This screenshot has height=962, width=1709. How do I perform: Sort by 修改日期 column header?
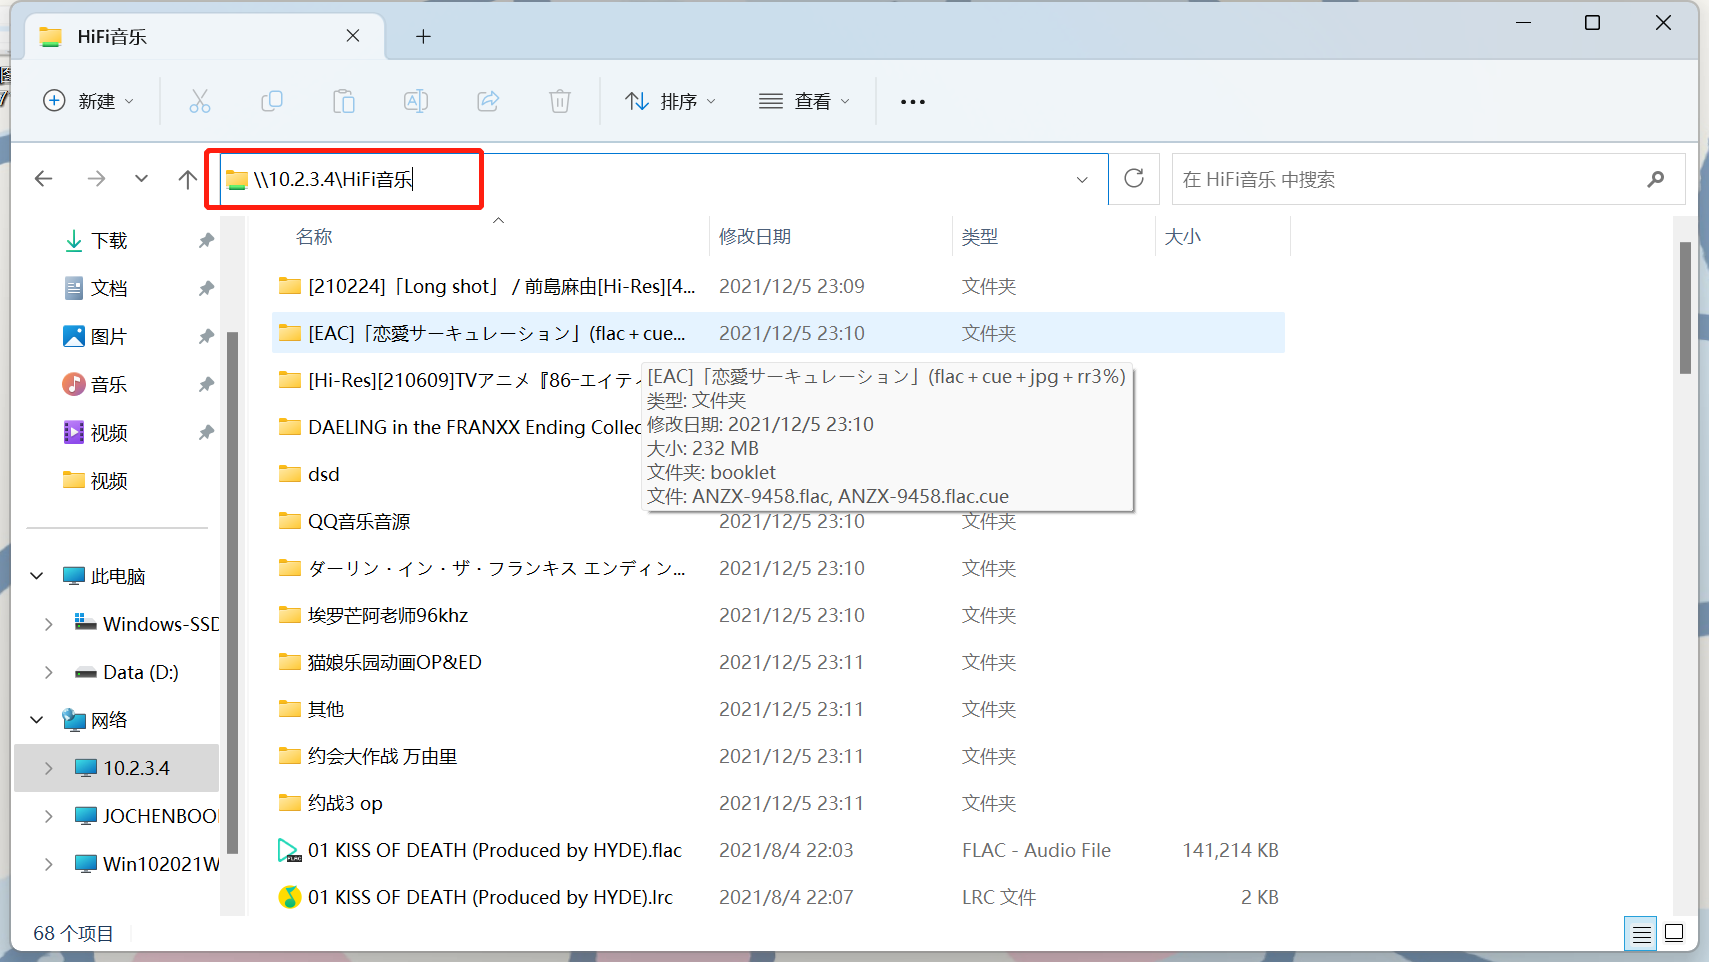tap(755, 237)
